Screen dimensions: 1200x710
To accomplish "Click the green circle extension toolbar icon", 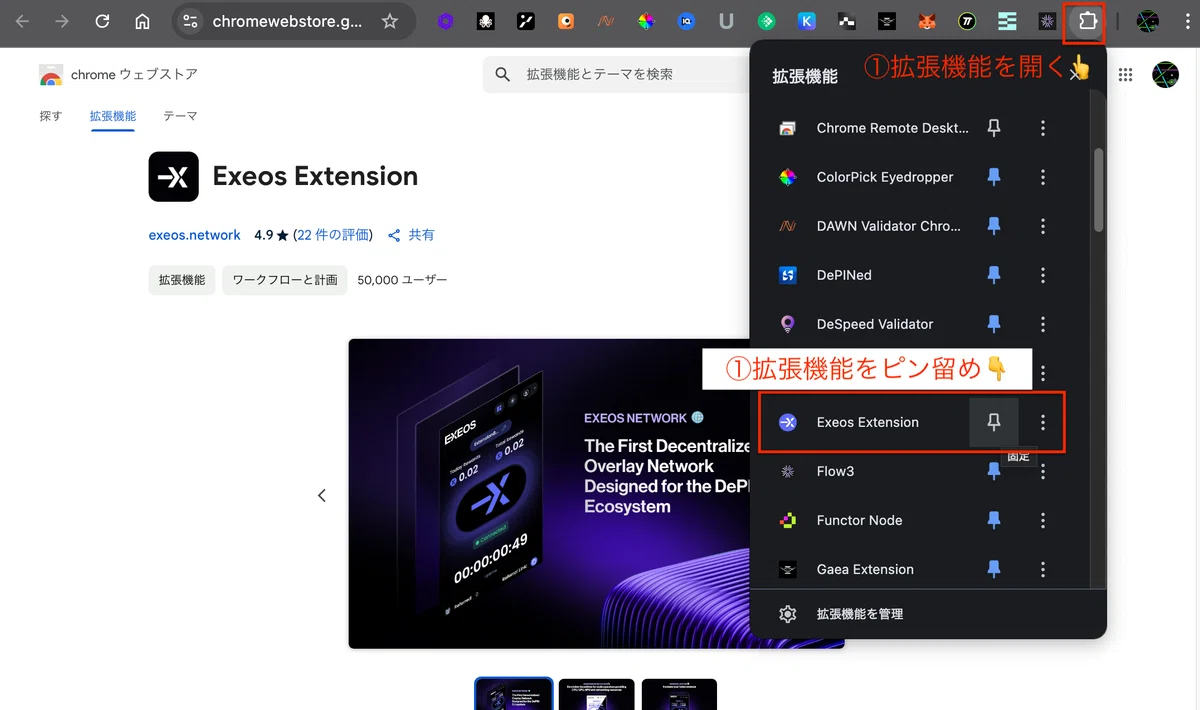I will click(x=767, y=21).
